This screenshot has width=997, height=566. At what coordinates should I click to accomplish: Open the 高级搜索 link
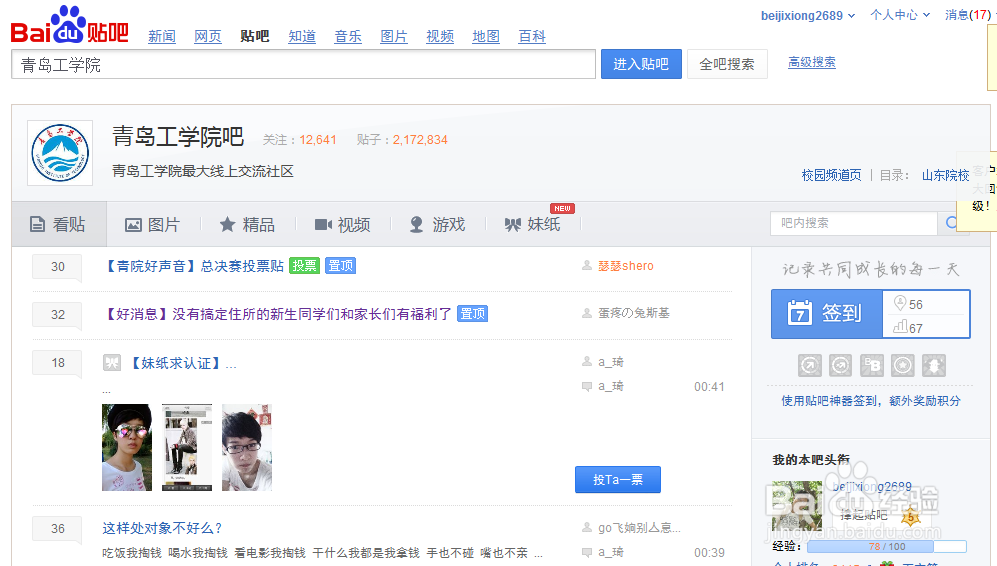pos(812,62)
